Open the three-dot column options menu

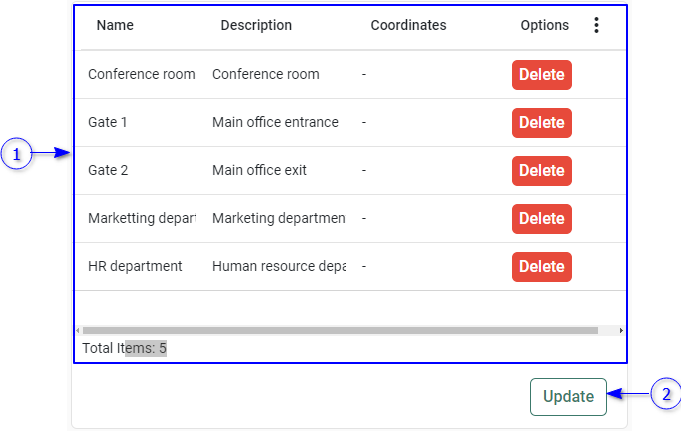coord(597,26)
